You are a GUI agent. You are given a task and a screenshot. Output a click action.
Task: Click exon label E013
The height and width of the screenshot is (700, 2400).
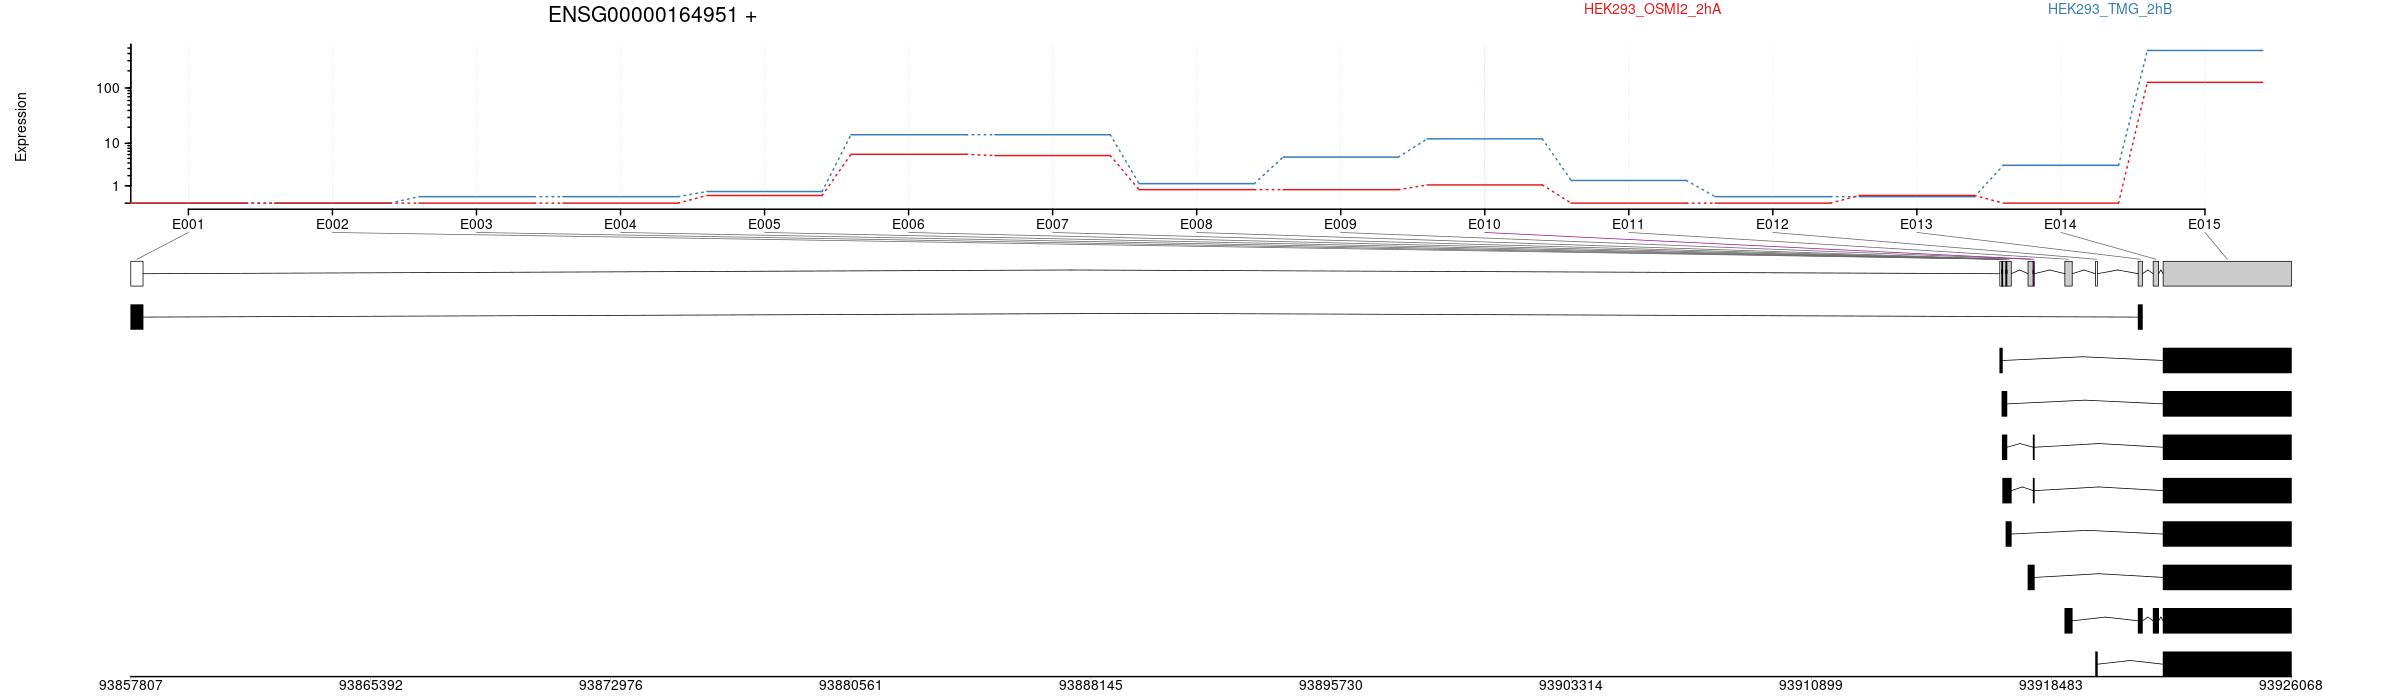click(1916, 224)
